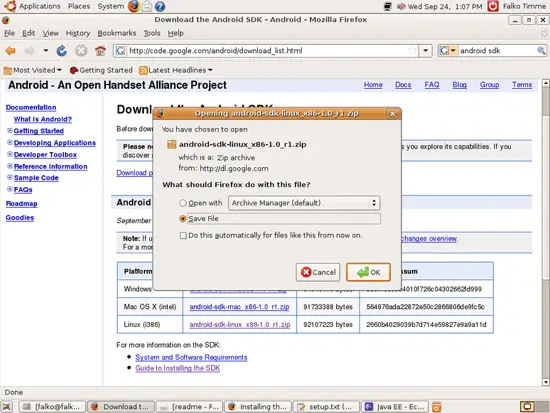Expand the Developer Toolbox tree item

click(10, 154)
